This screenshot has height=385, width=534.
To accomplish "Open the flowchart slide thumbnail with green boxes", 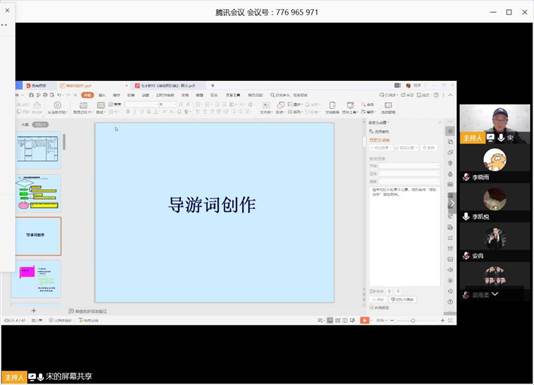I will pyautogui.click(x=38, y=193).
